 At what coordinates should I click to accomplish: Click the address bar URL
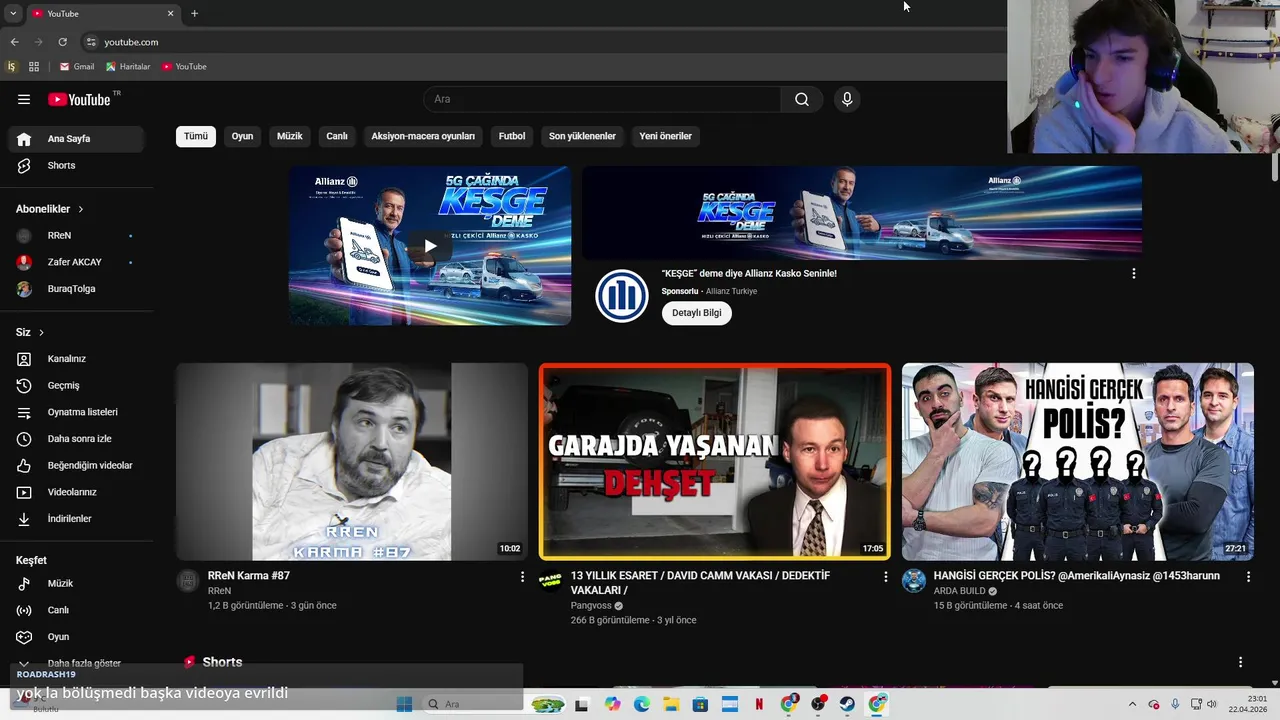coord(131,42)
